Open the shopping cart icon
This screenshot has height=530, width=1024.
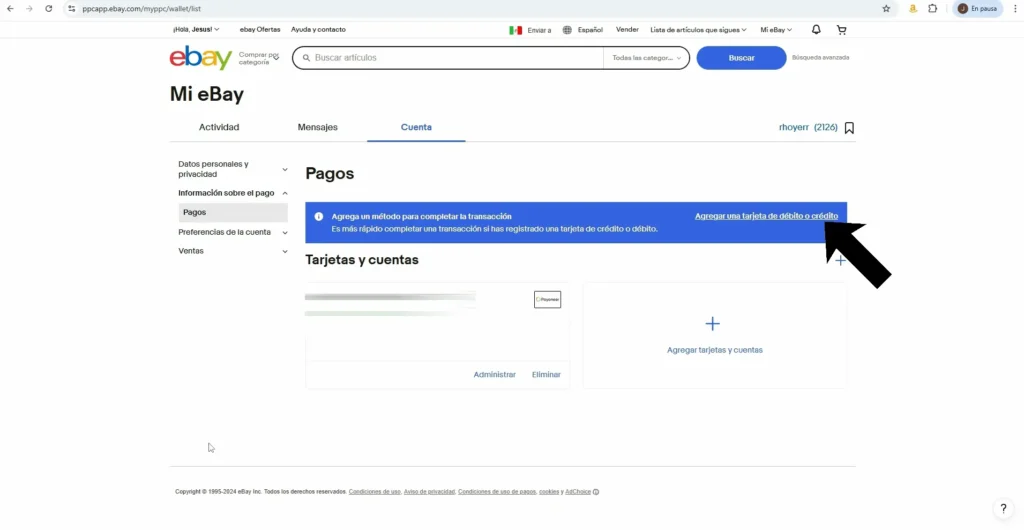(841, 29)
